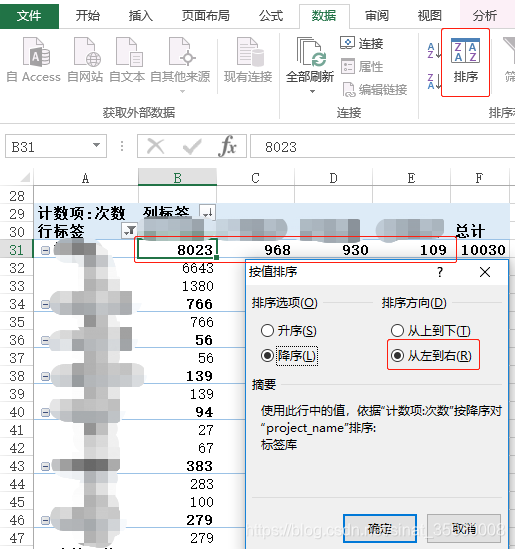Switch to the 开始 tab

[88, 16]
